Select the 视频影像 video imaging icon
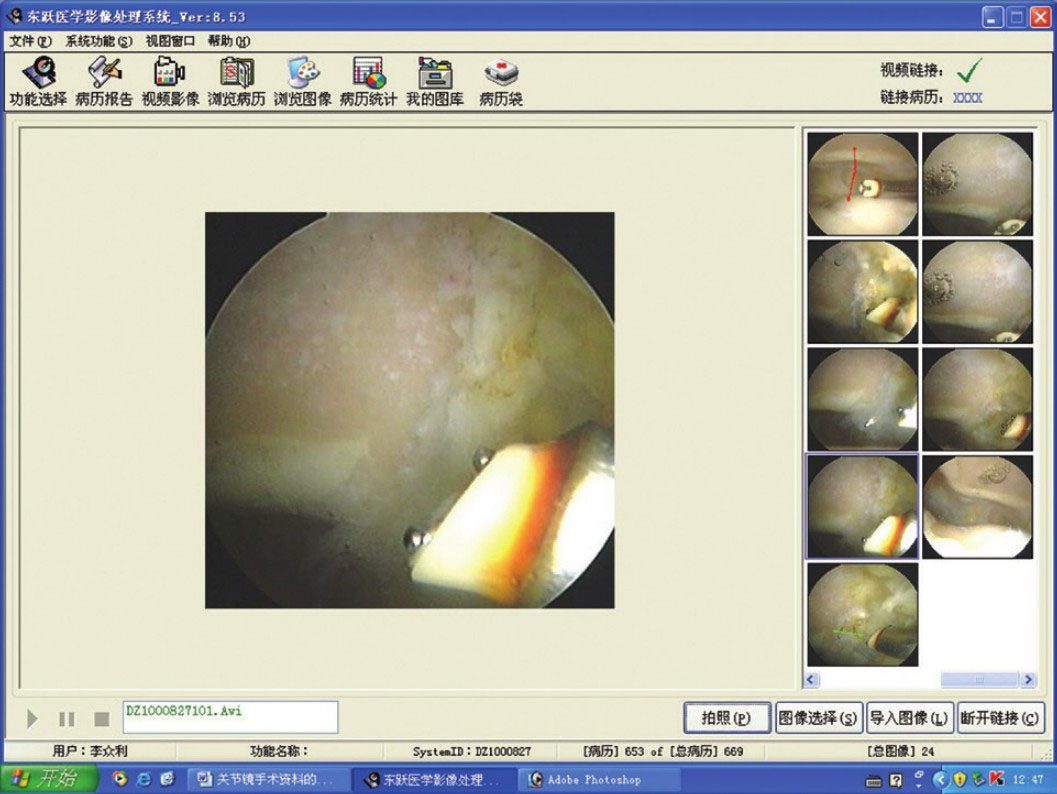 coord(170,82)
